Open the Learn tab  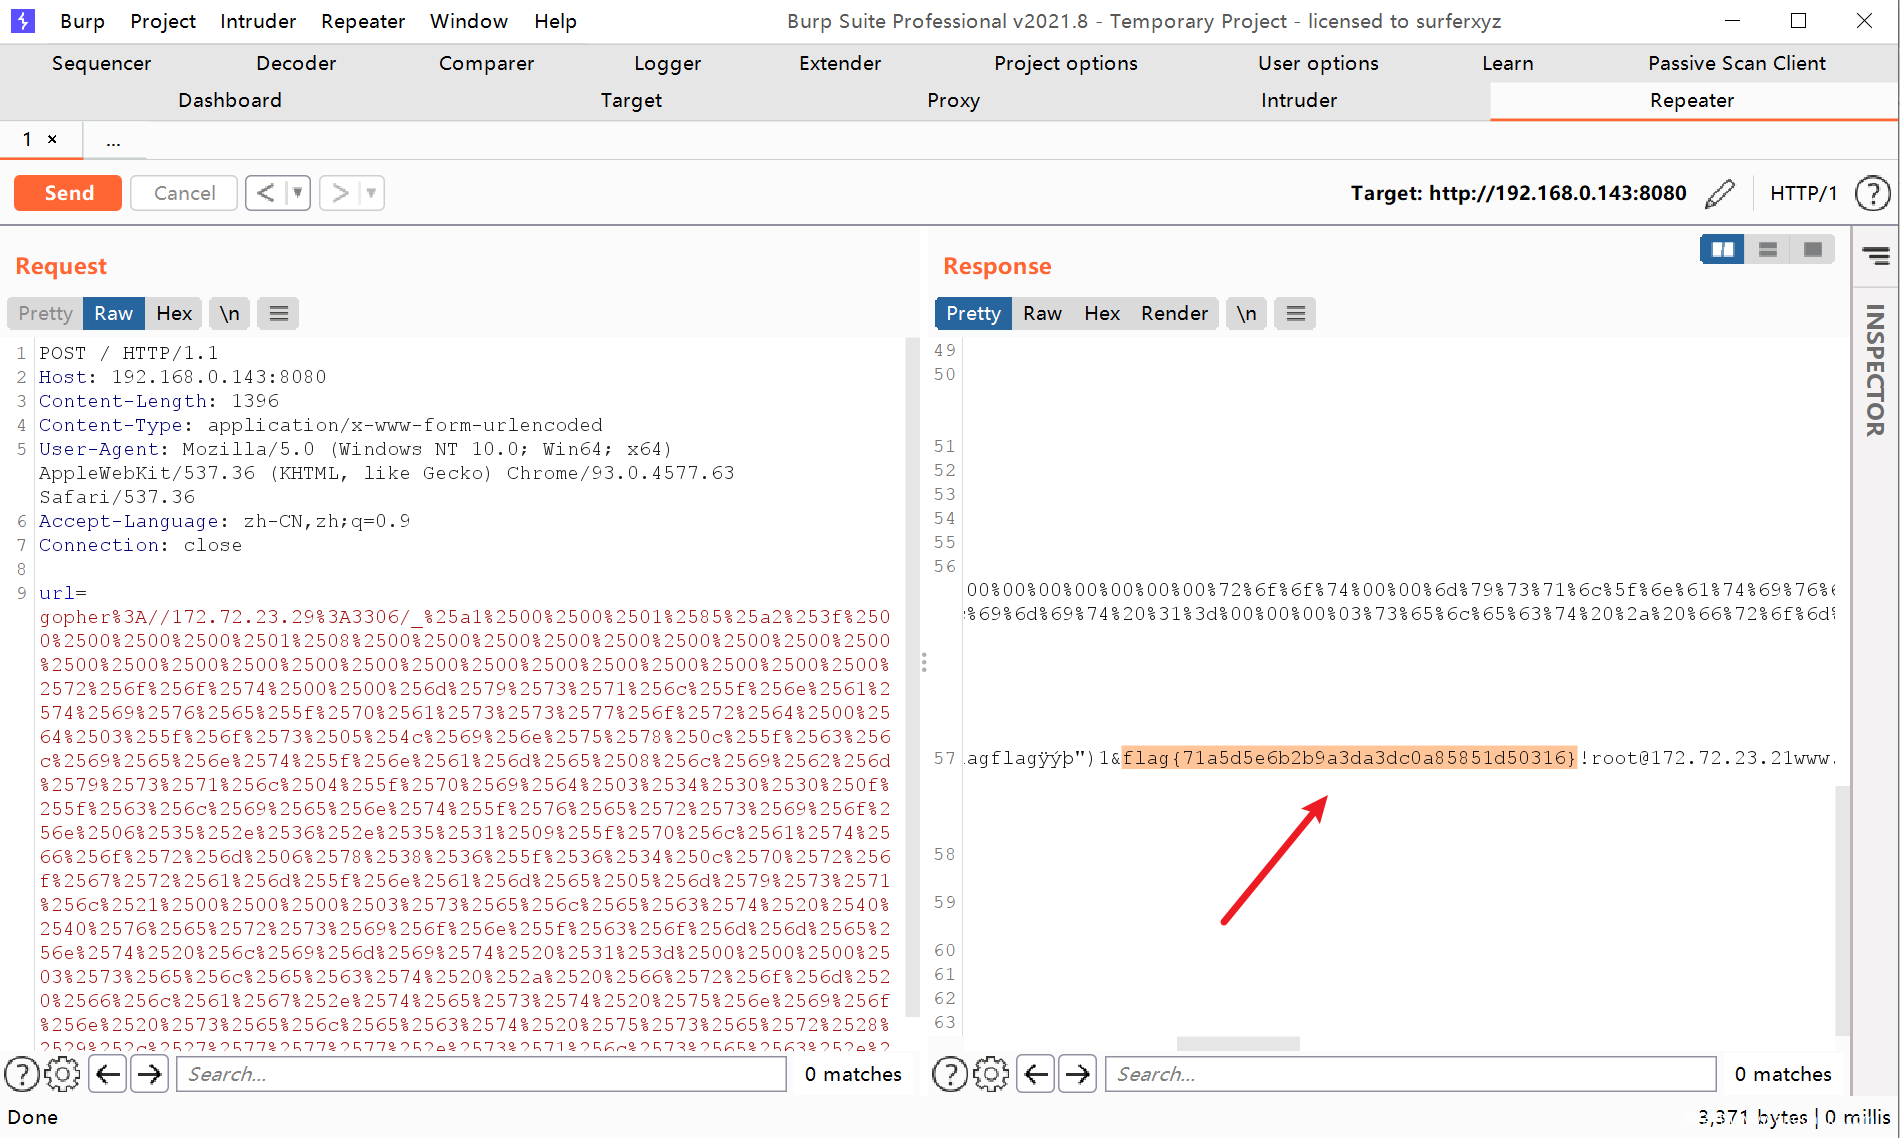pos(1507,63)
